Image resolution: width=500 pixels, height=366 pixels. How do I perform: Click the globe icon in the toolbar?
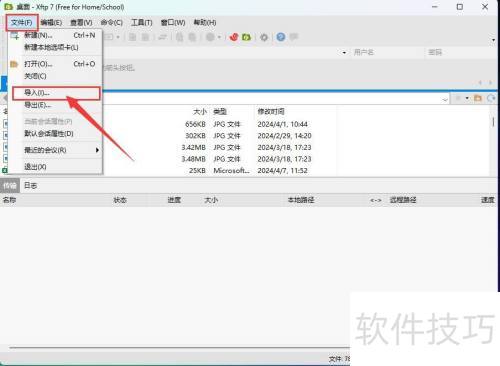(x=210, y=37)
